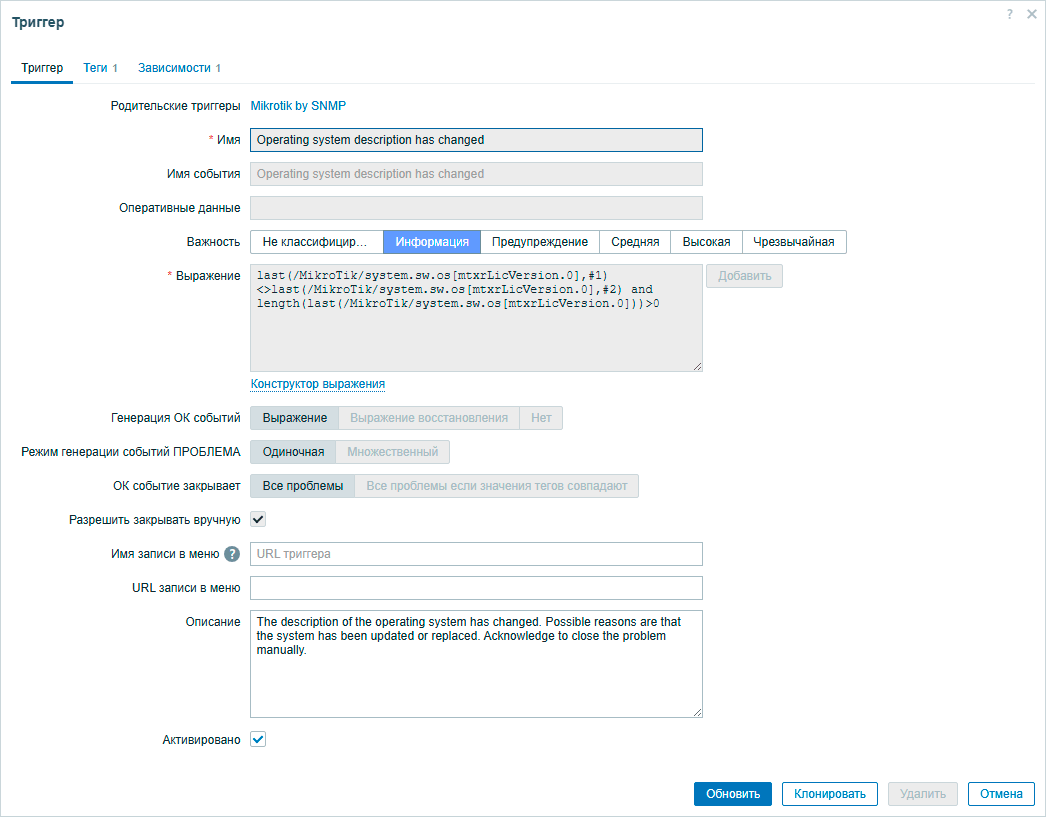
Task: Toggle Разрешить закрывать вручную checkbox
Action: [x=258, y=520]
